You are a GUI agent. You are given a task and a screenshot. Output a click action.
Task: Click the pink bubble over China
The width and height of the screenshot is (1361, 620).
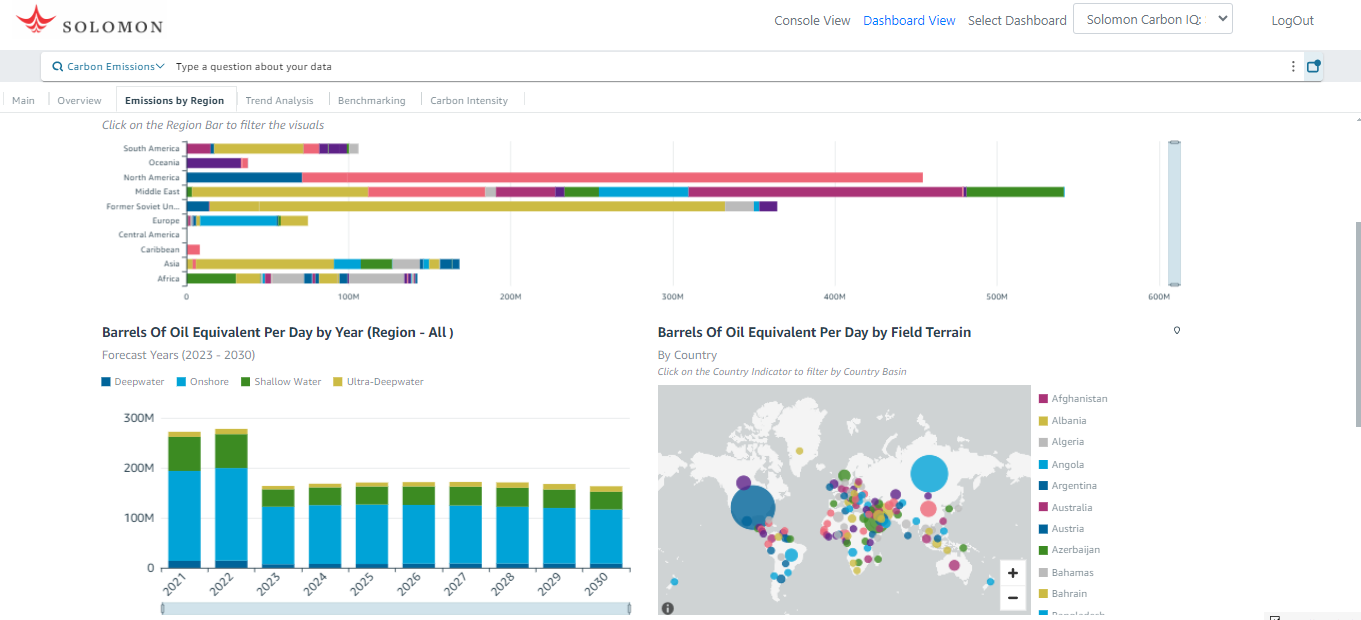click(928, 508)
